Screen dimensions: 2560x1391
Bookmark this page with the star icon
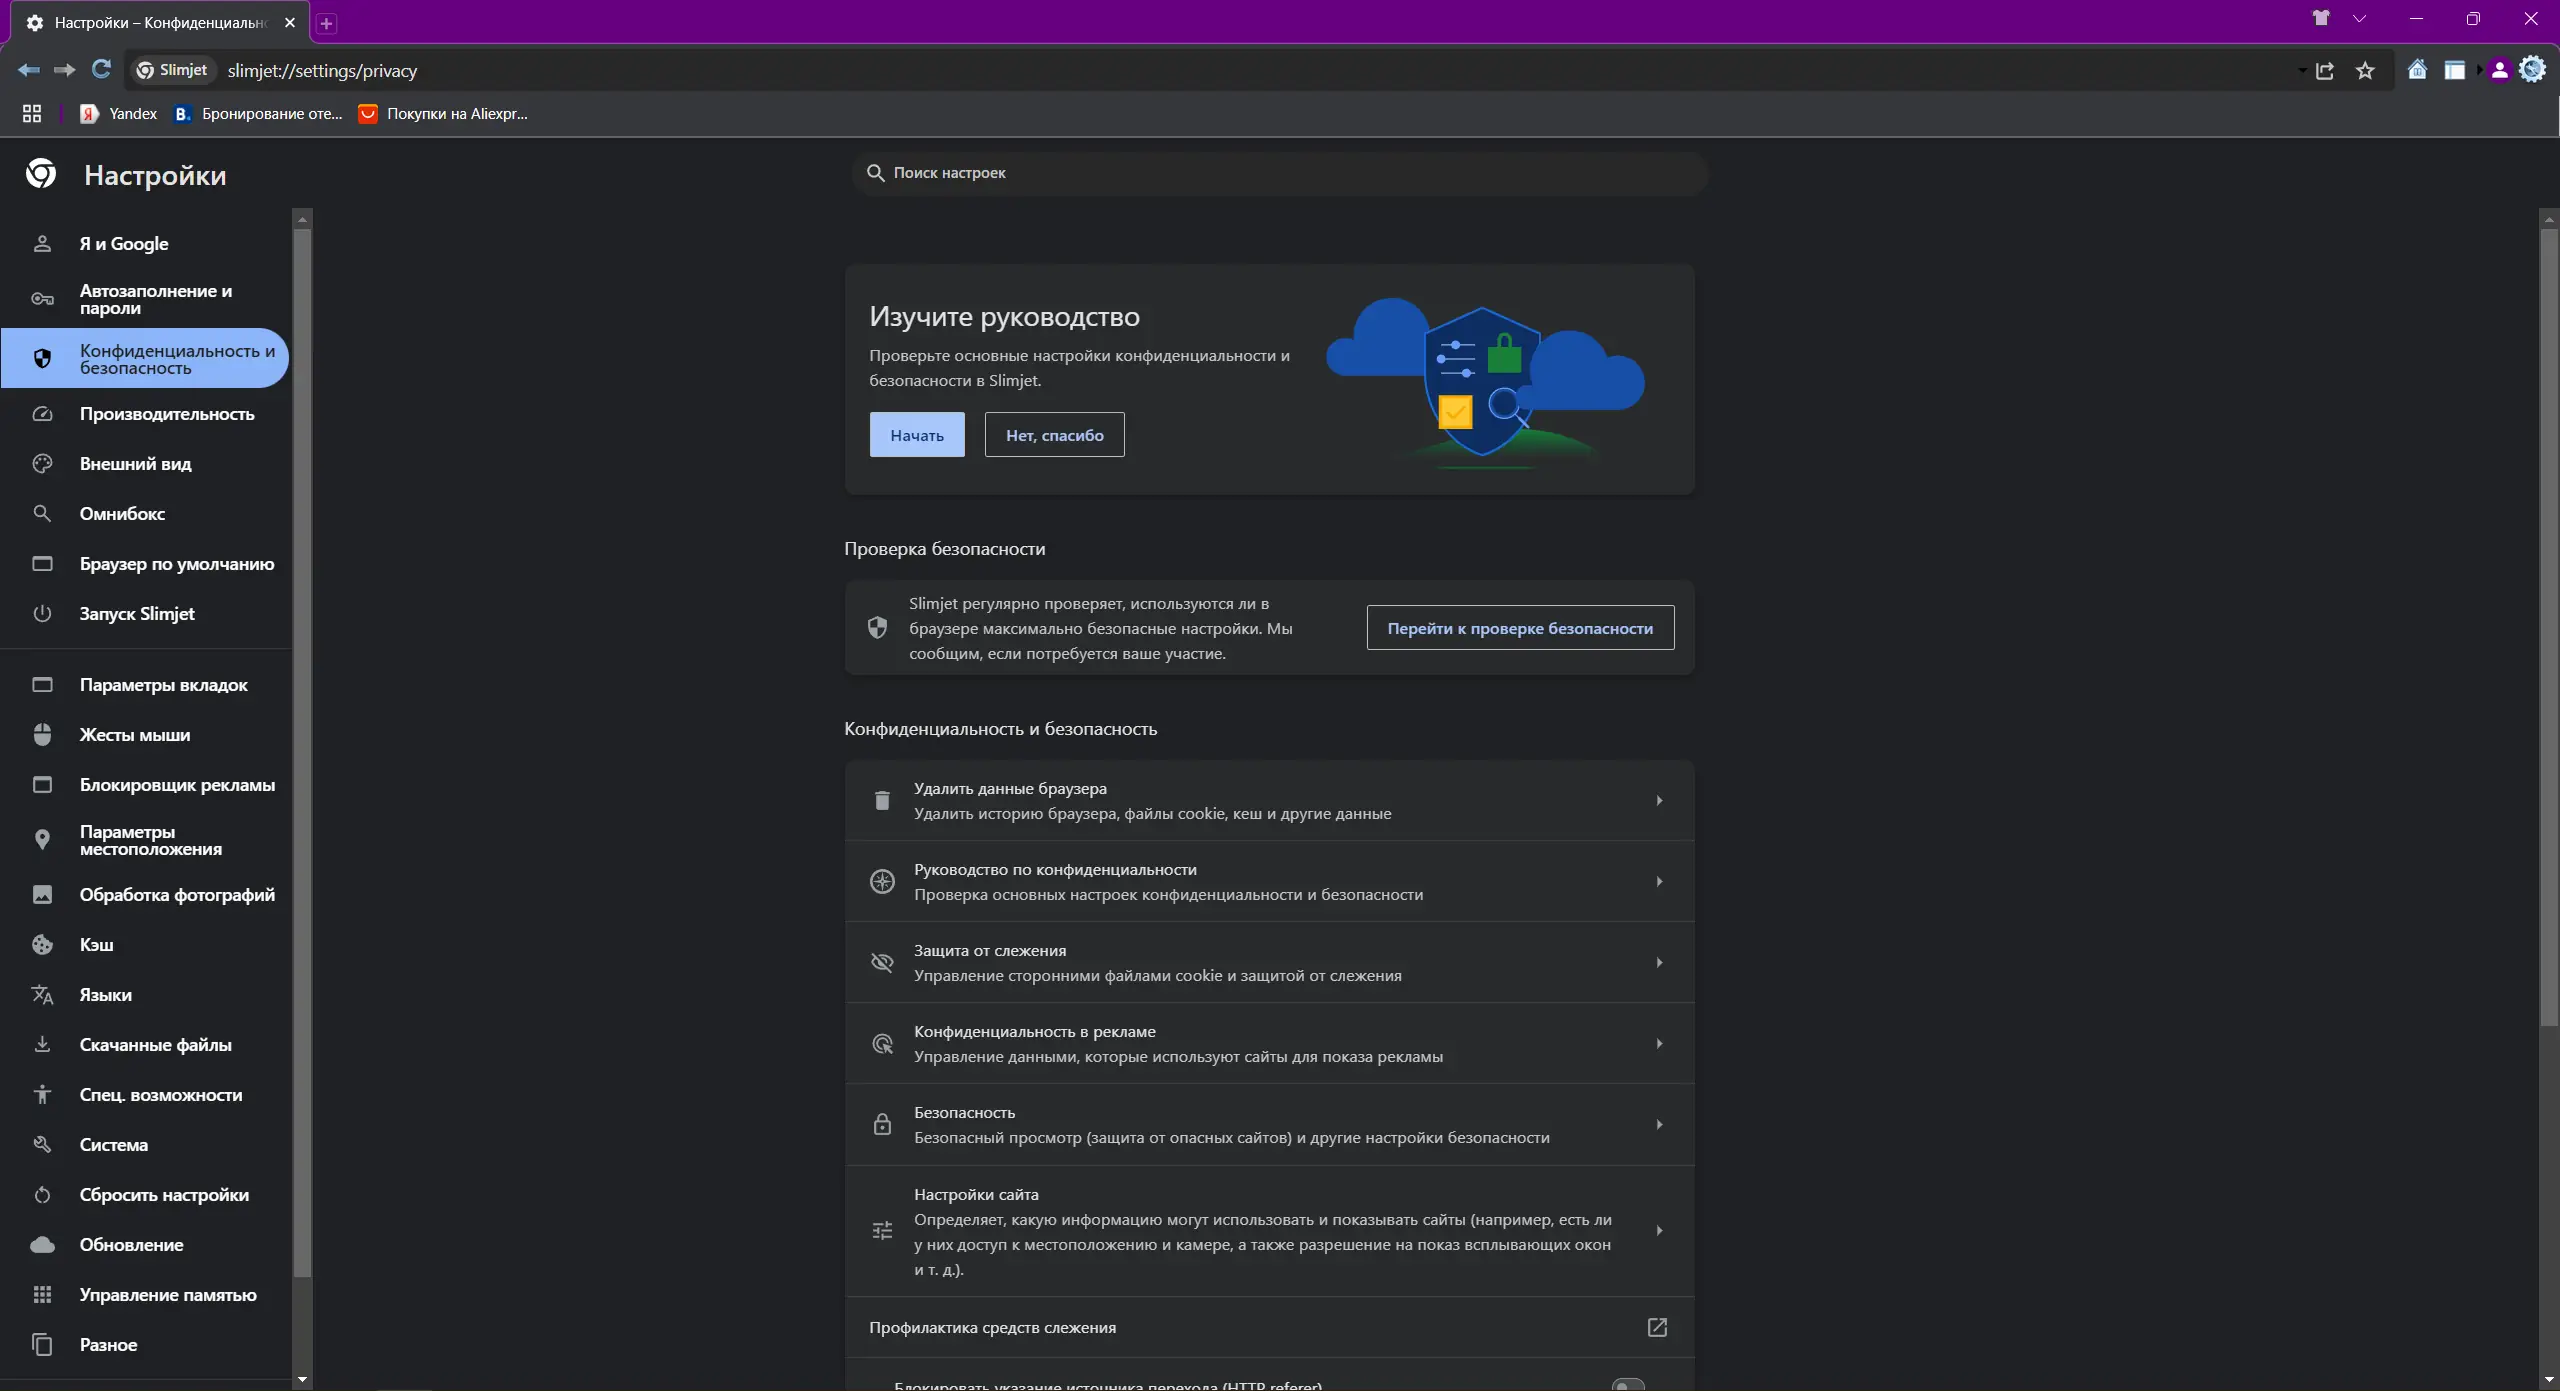pos(2365,71)
